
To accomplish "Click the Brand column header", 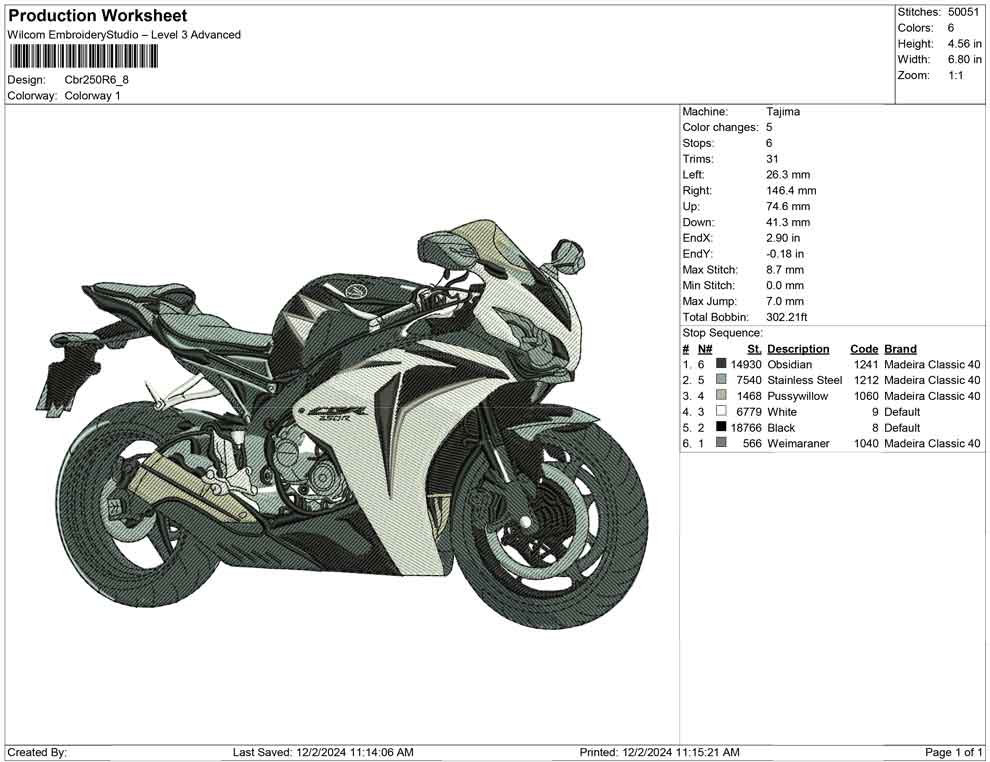I will click(899, 348).
